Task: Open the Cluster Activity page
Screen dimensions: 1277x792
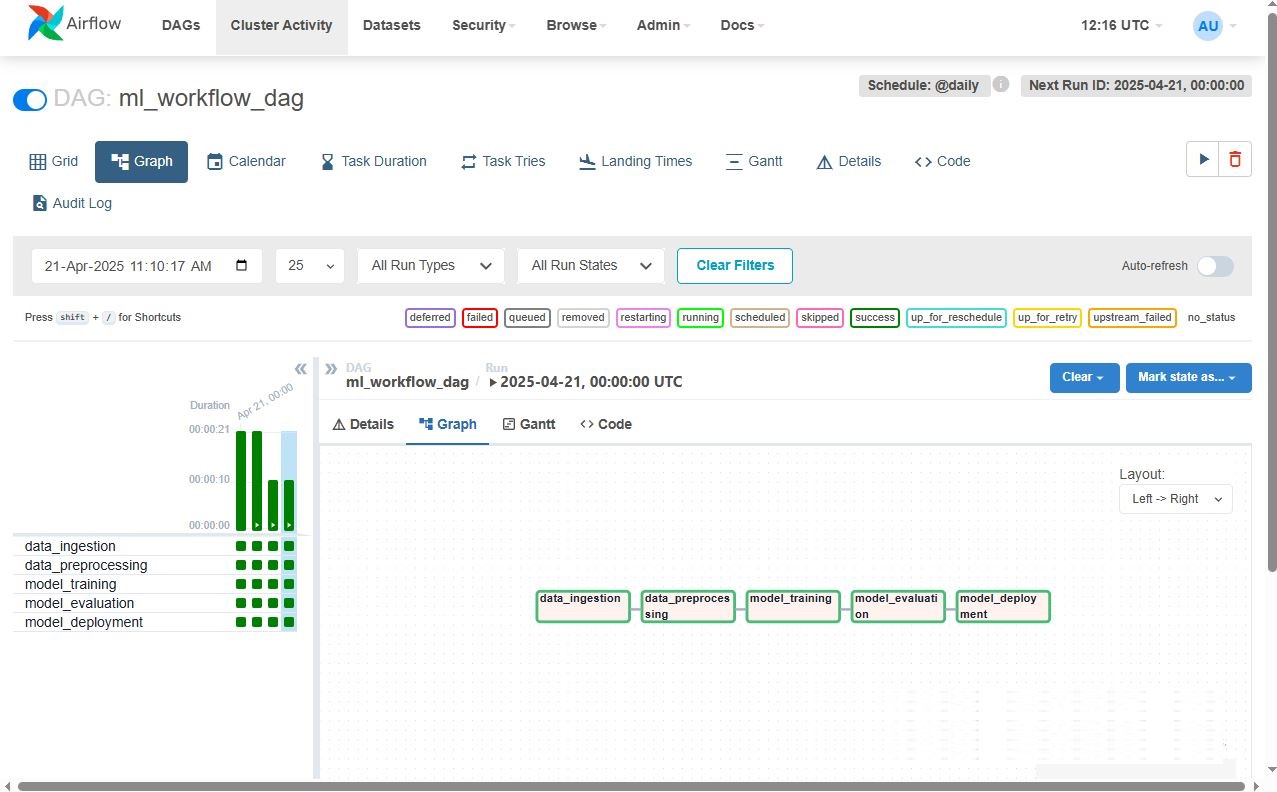Action: (x=282, y=26)
